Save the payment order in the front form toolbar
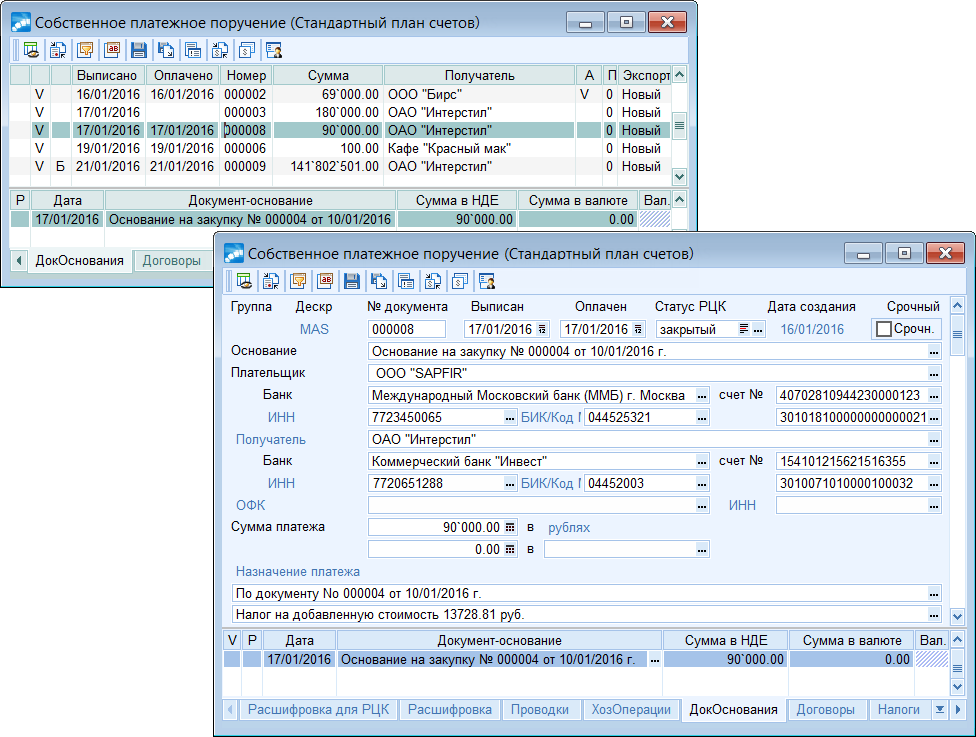 (x=352, y=281)
